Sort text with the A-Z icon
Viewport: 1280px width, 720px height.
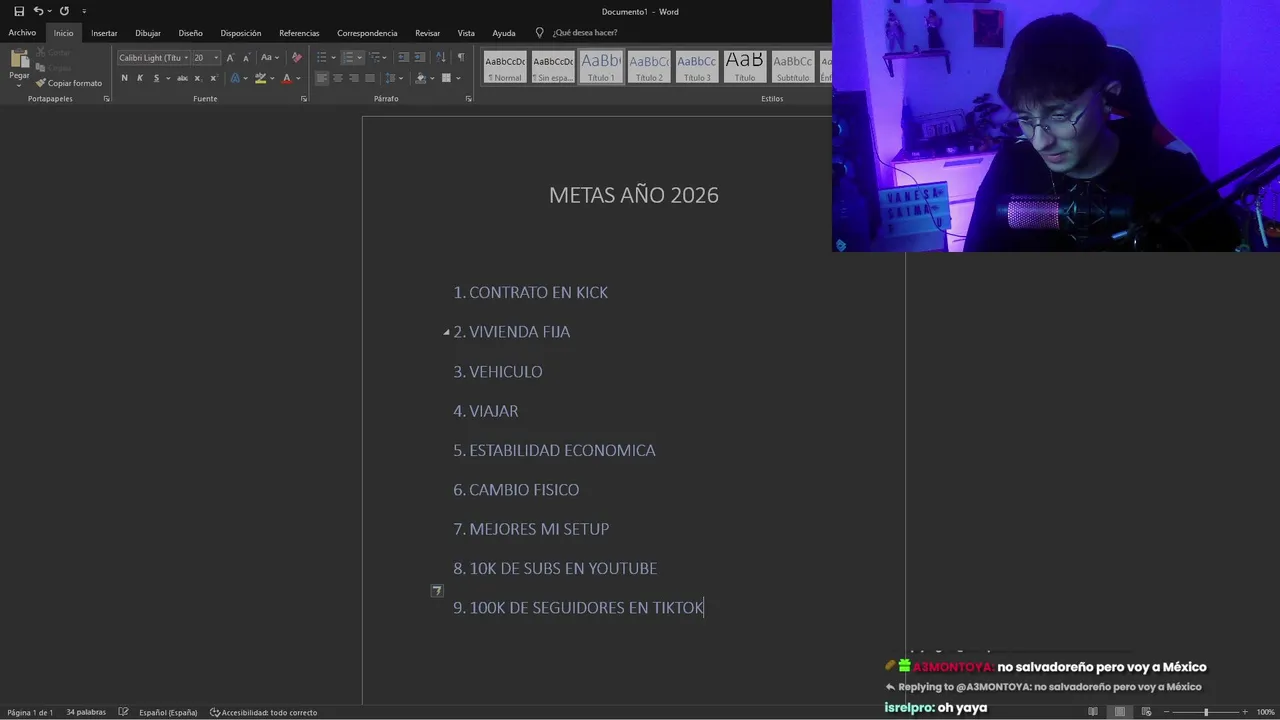pos(441,58)
